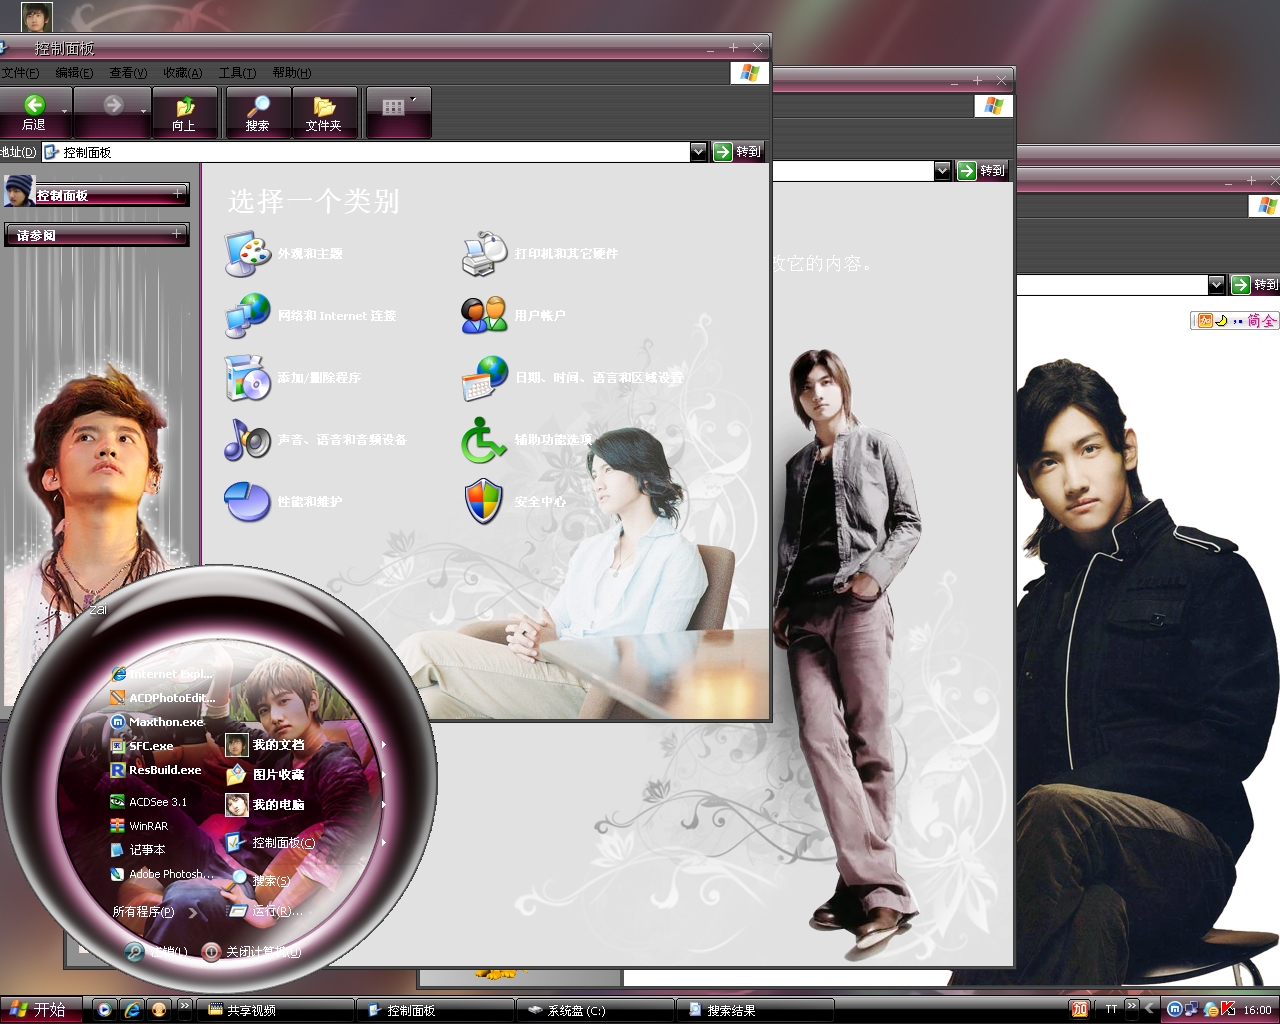Open the 帮助(H) menu
1280x1024 pixels.
tap(292, 73)
